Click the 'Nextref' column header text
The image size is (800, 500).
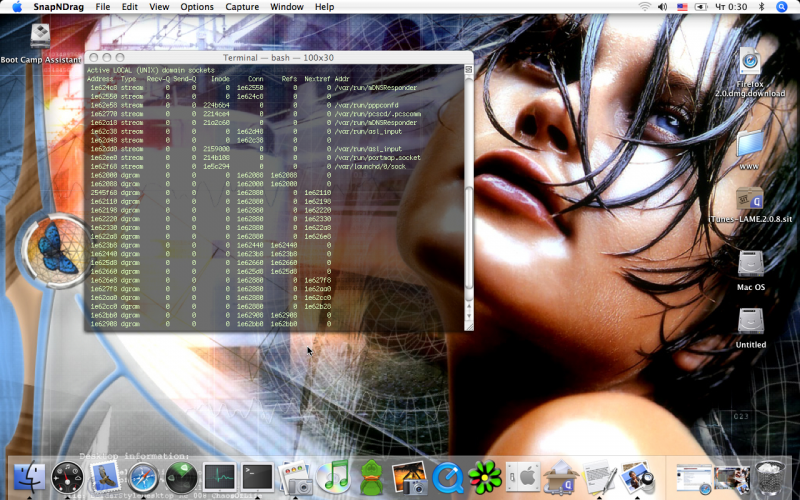point(317,79)
